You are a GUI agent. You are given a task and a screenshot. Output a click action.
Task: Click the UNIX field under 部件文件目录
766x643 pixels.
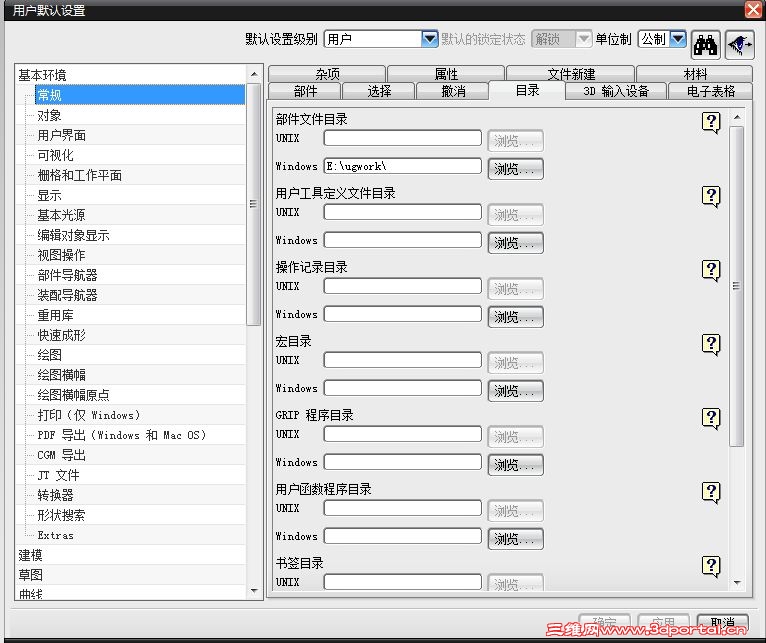pos(403,138)
